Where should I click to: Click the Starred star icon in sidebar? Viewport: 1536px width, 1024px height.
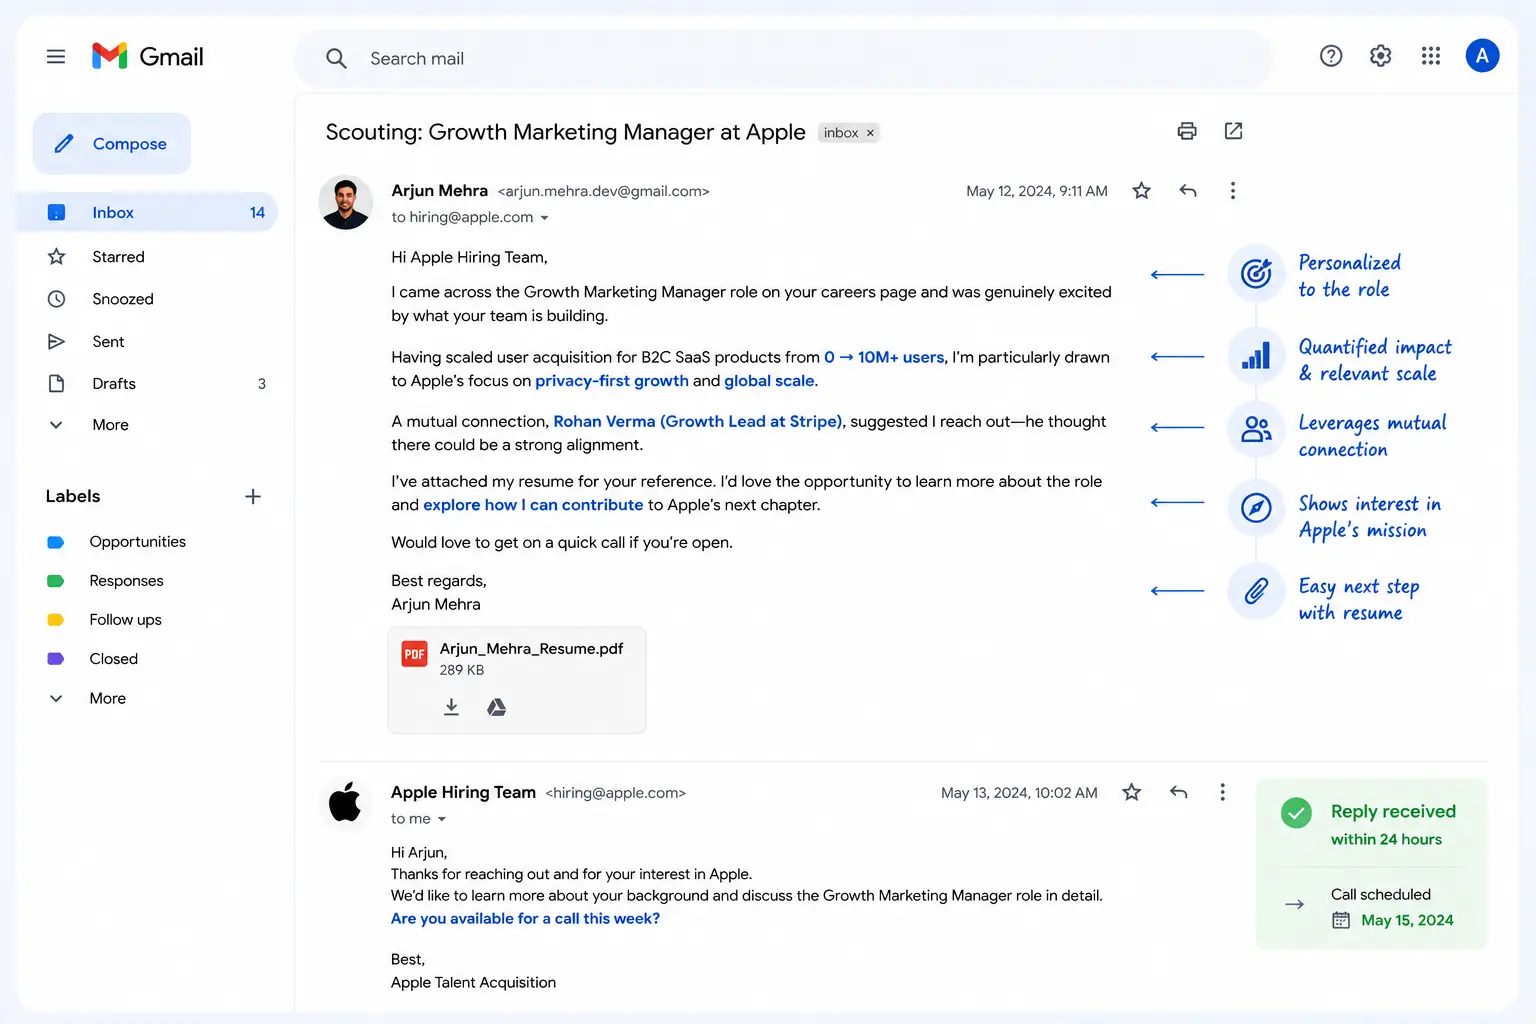[x=57, y=257]
